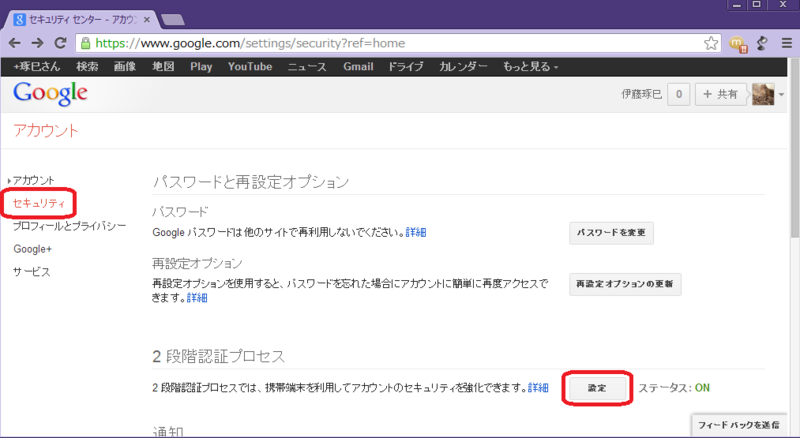Click the 再設定オプションの更新 button
This screenshot has height=438, width=800.
[x=625, y=284]
